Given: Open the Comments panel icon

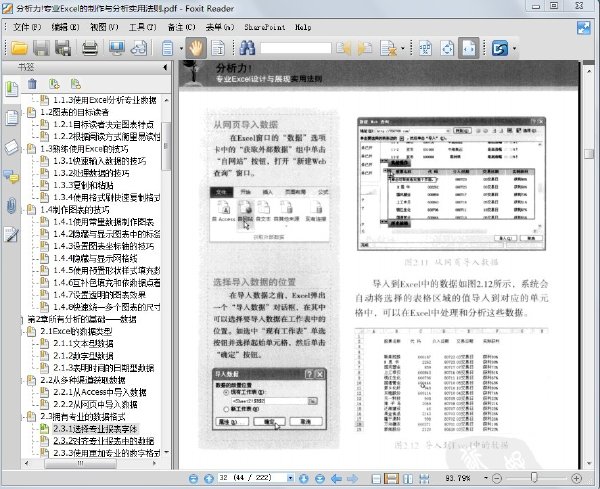Looking at the screenshot, I should point(11,176).
